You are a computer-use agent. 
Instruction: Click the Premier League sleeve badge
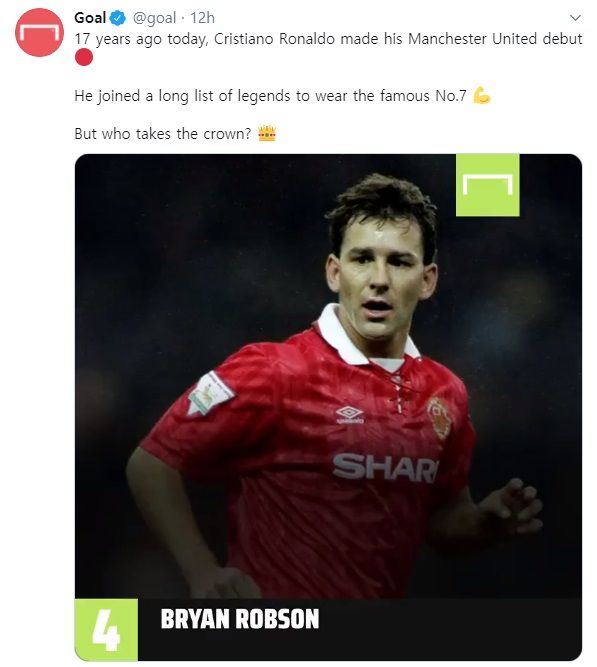click(x=209, y=393)
